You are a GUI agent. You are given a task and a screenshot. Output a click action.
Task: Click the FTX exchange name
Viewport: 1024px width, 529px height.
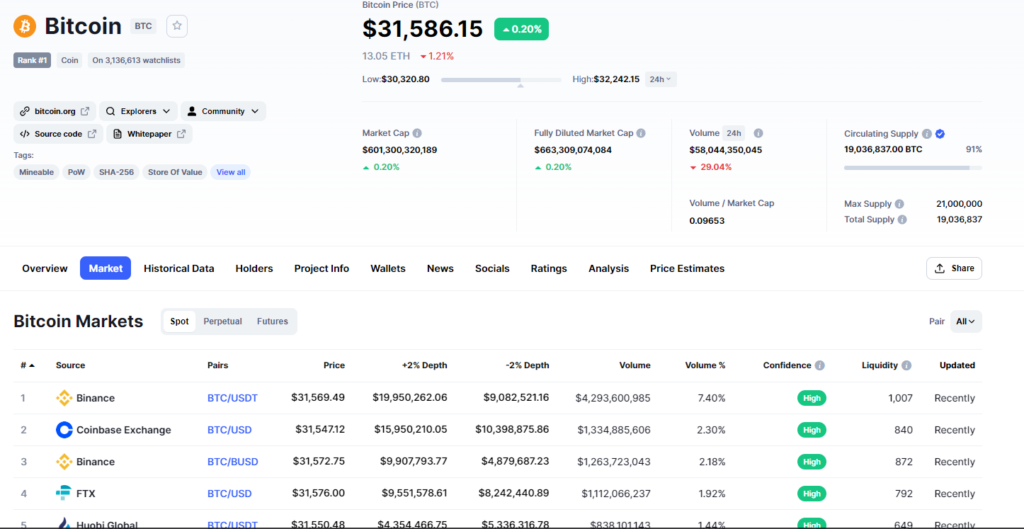pos(86,493)
